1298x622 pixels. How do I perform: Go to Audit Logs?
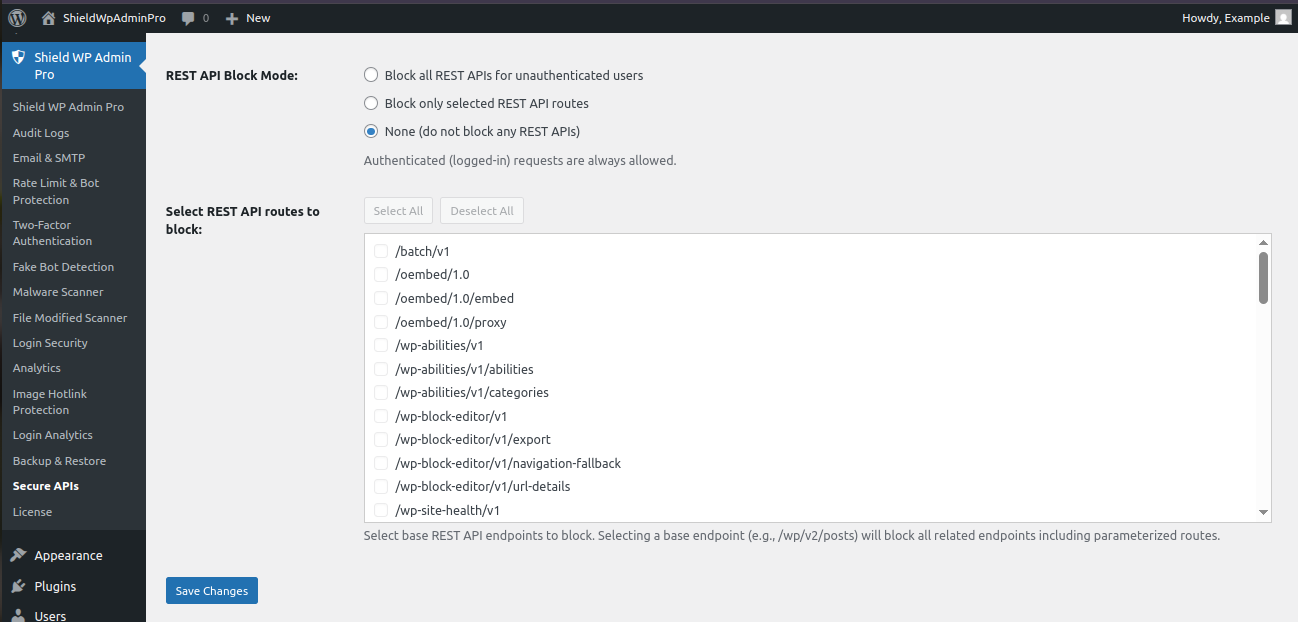(x=41, y=133)
